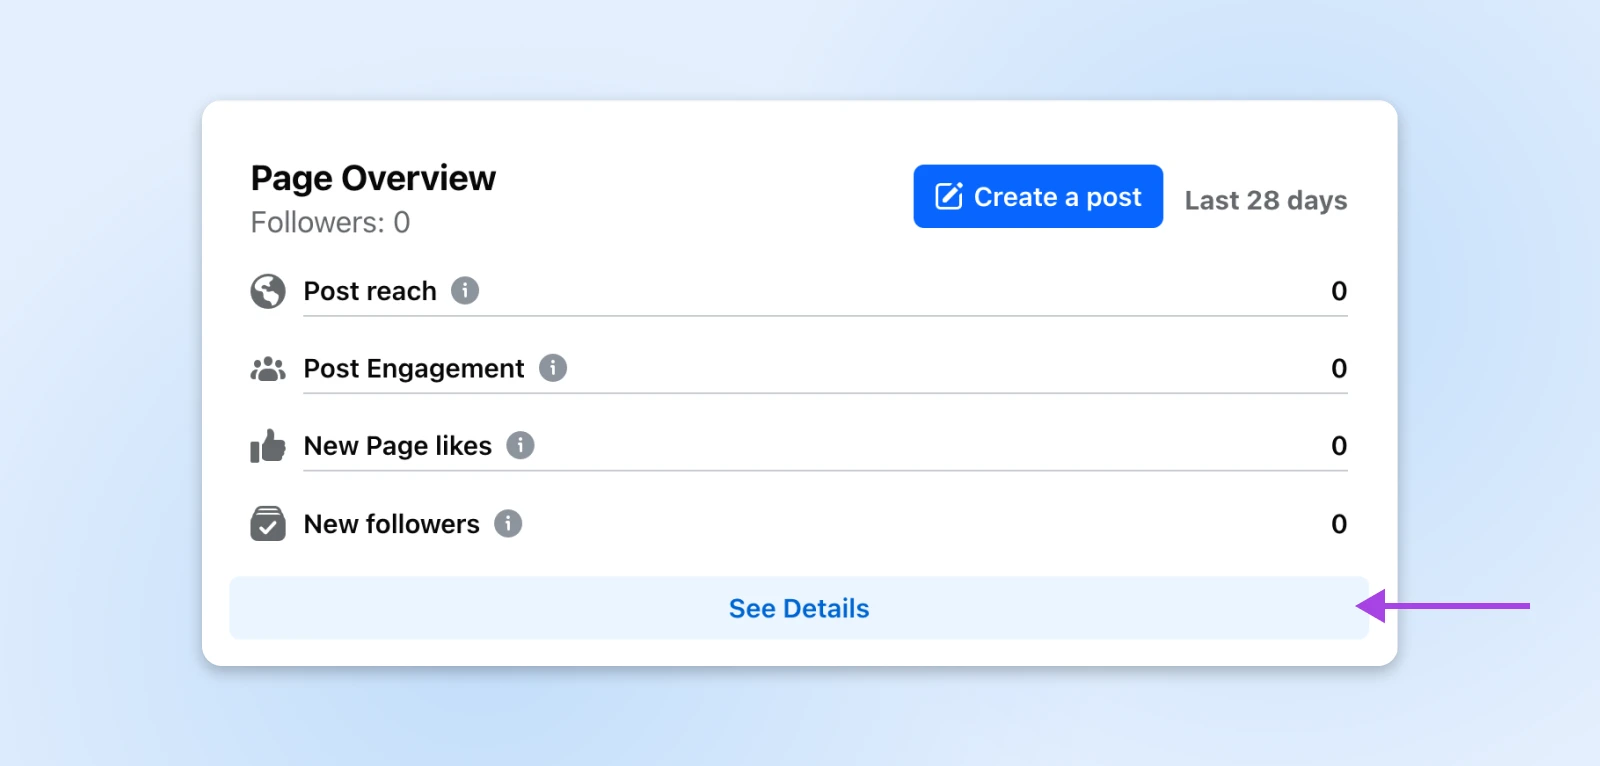1600x766 pixels.
Task: Click the people icon beside Post Engagement
Action: pyautogui.click(x=268, y=369)
